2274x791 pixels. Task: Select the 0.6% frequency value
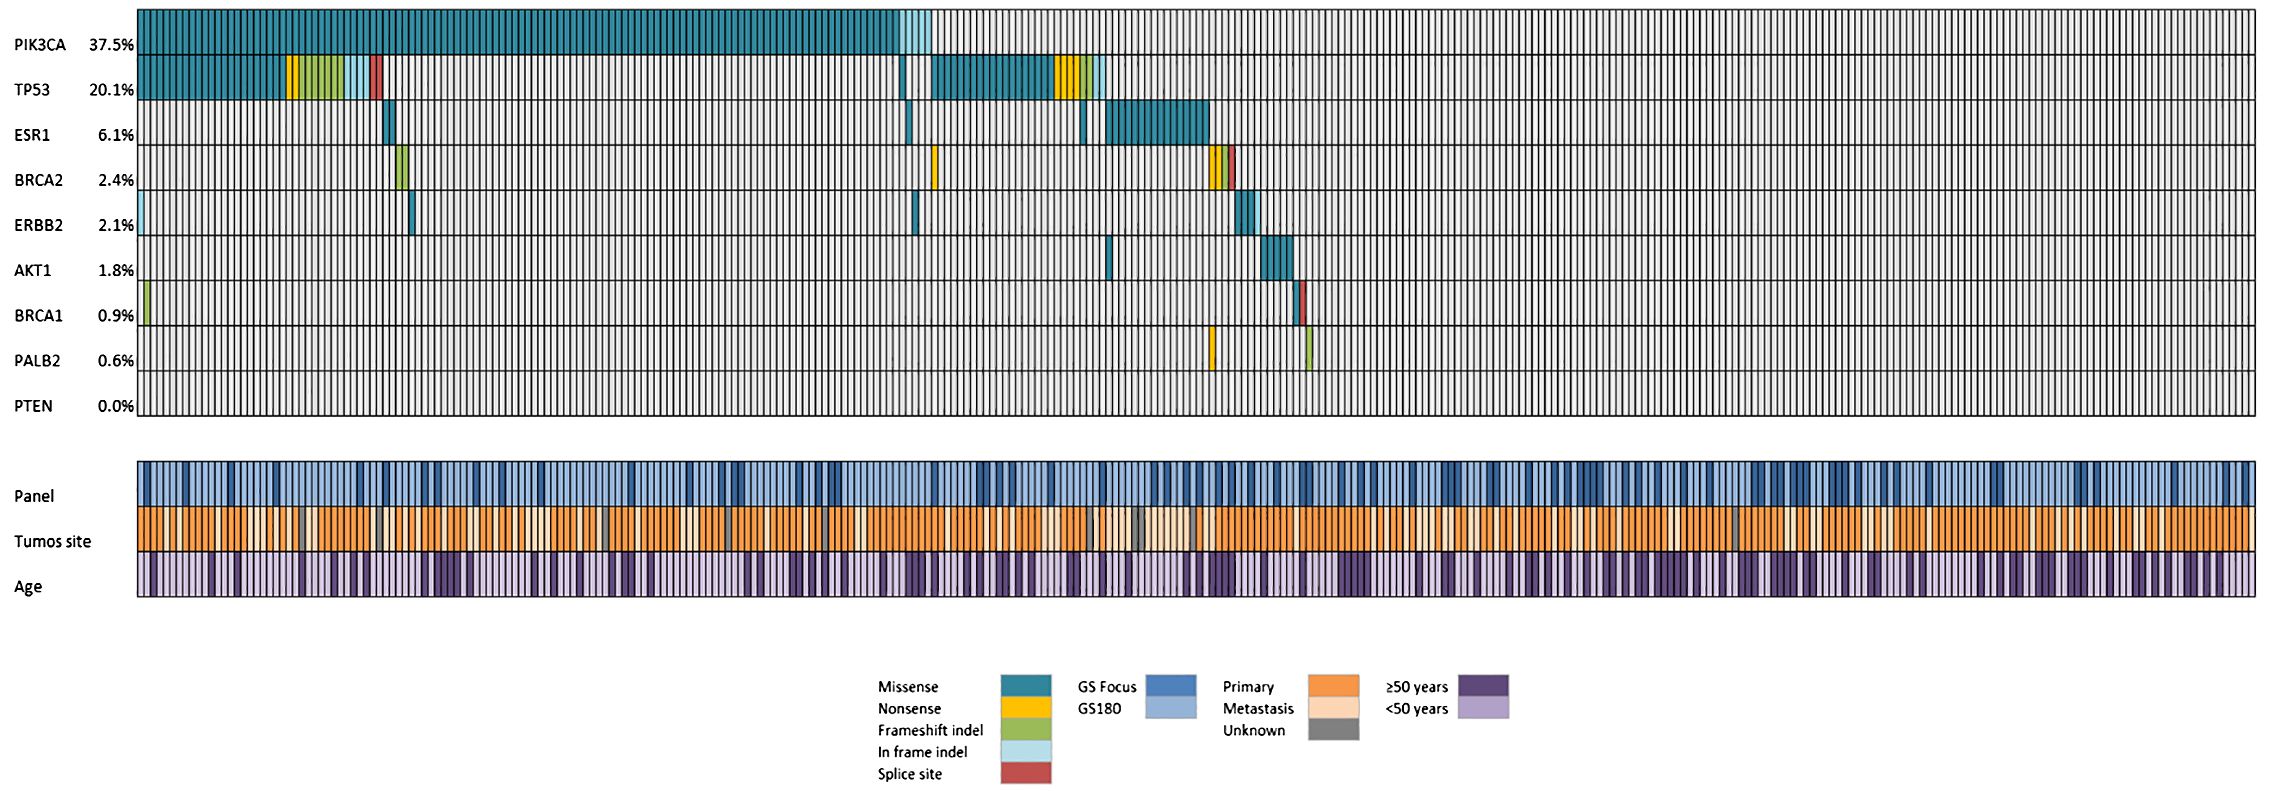(116, 360)
